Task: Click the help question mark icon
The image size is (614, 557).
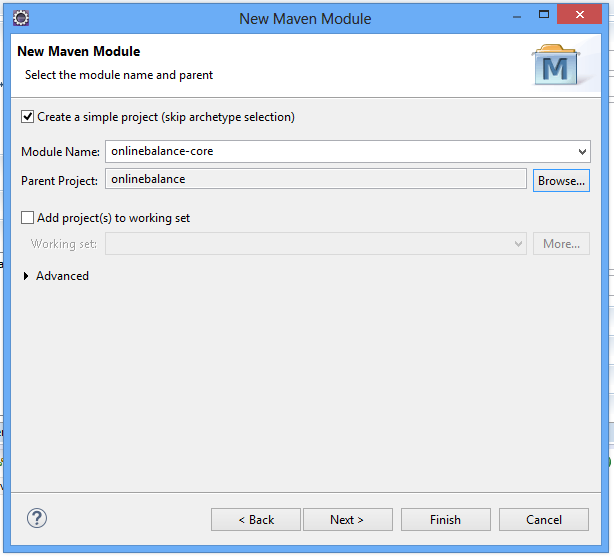Action: pyautogui.click(x=37, y=518)
